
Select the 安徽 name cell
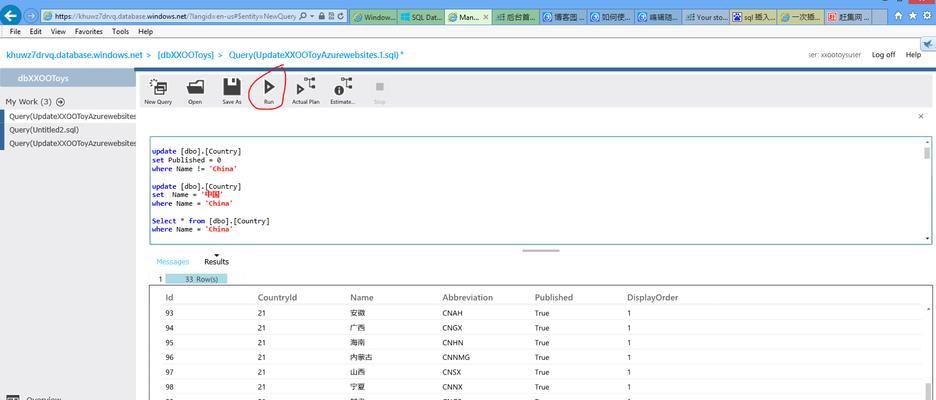tap(357, 313)
